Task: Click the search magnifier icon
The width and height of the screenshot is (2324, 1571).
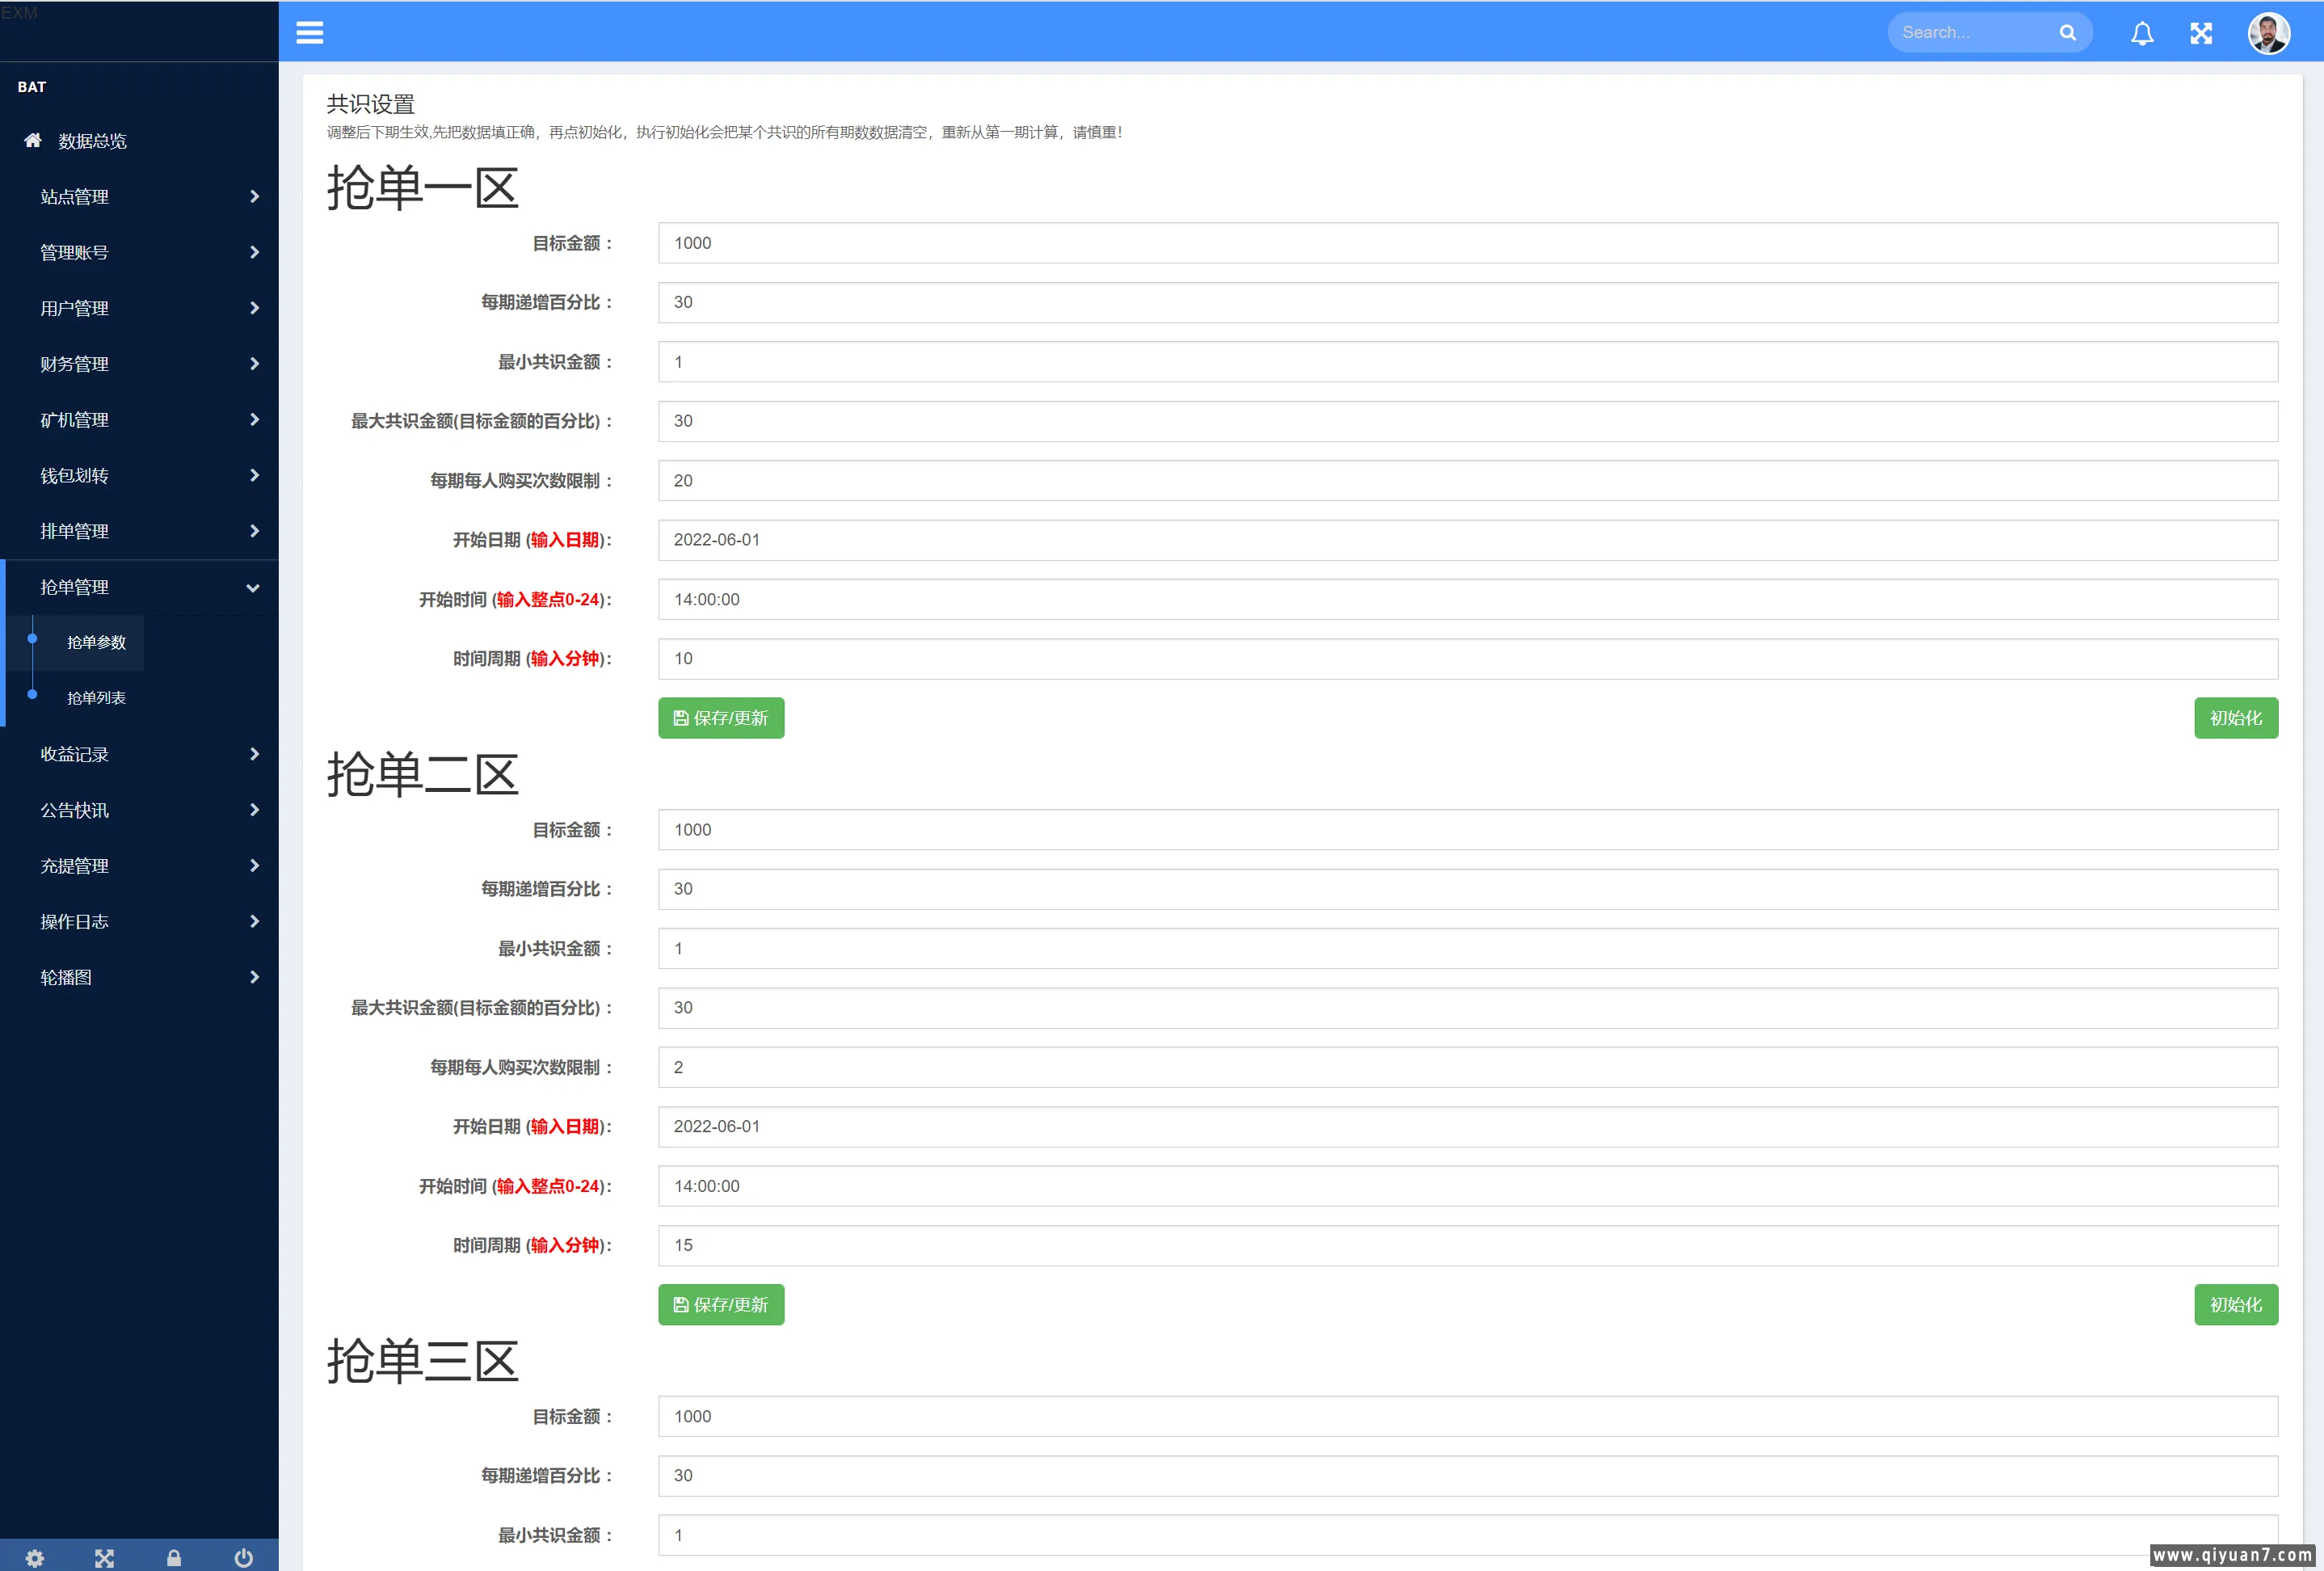Action: (x=2067, y=31)
